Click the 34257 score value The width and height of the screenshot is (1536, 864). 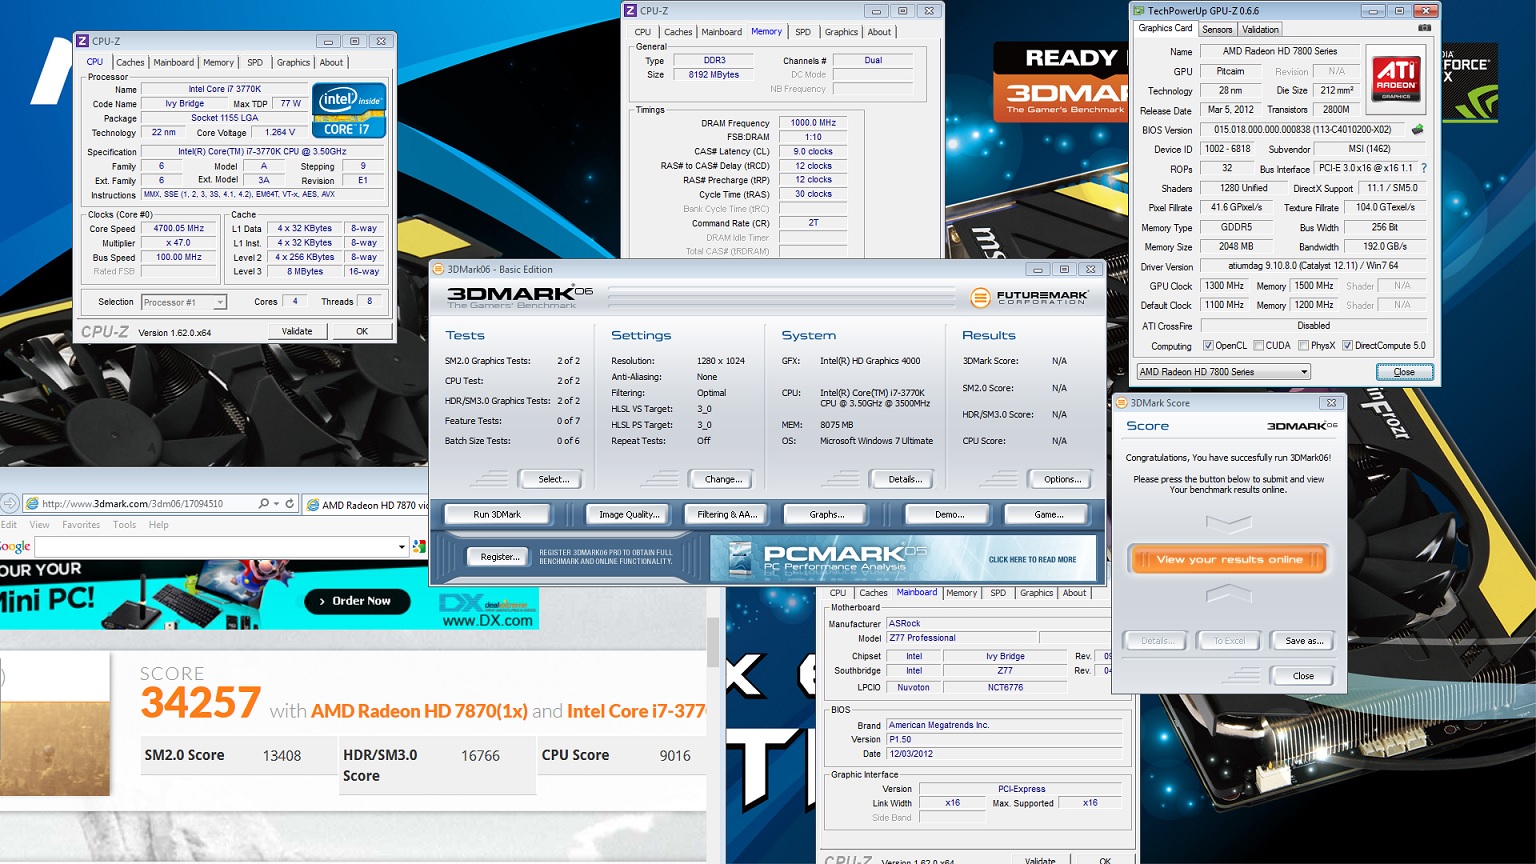point(201,703)
